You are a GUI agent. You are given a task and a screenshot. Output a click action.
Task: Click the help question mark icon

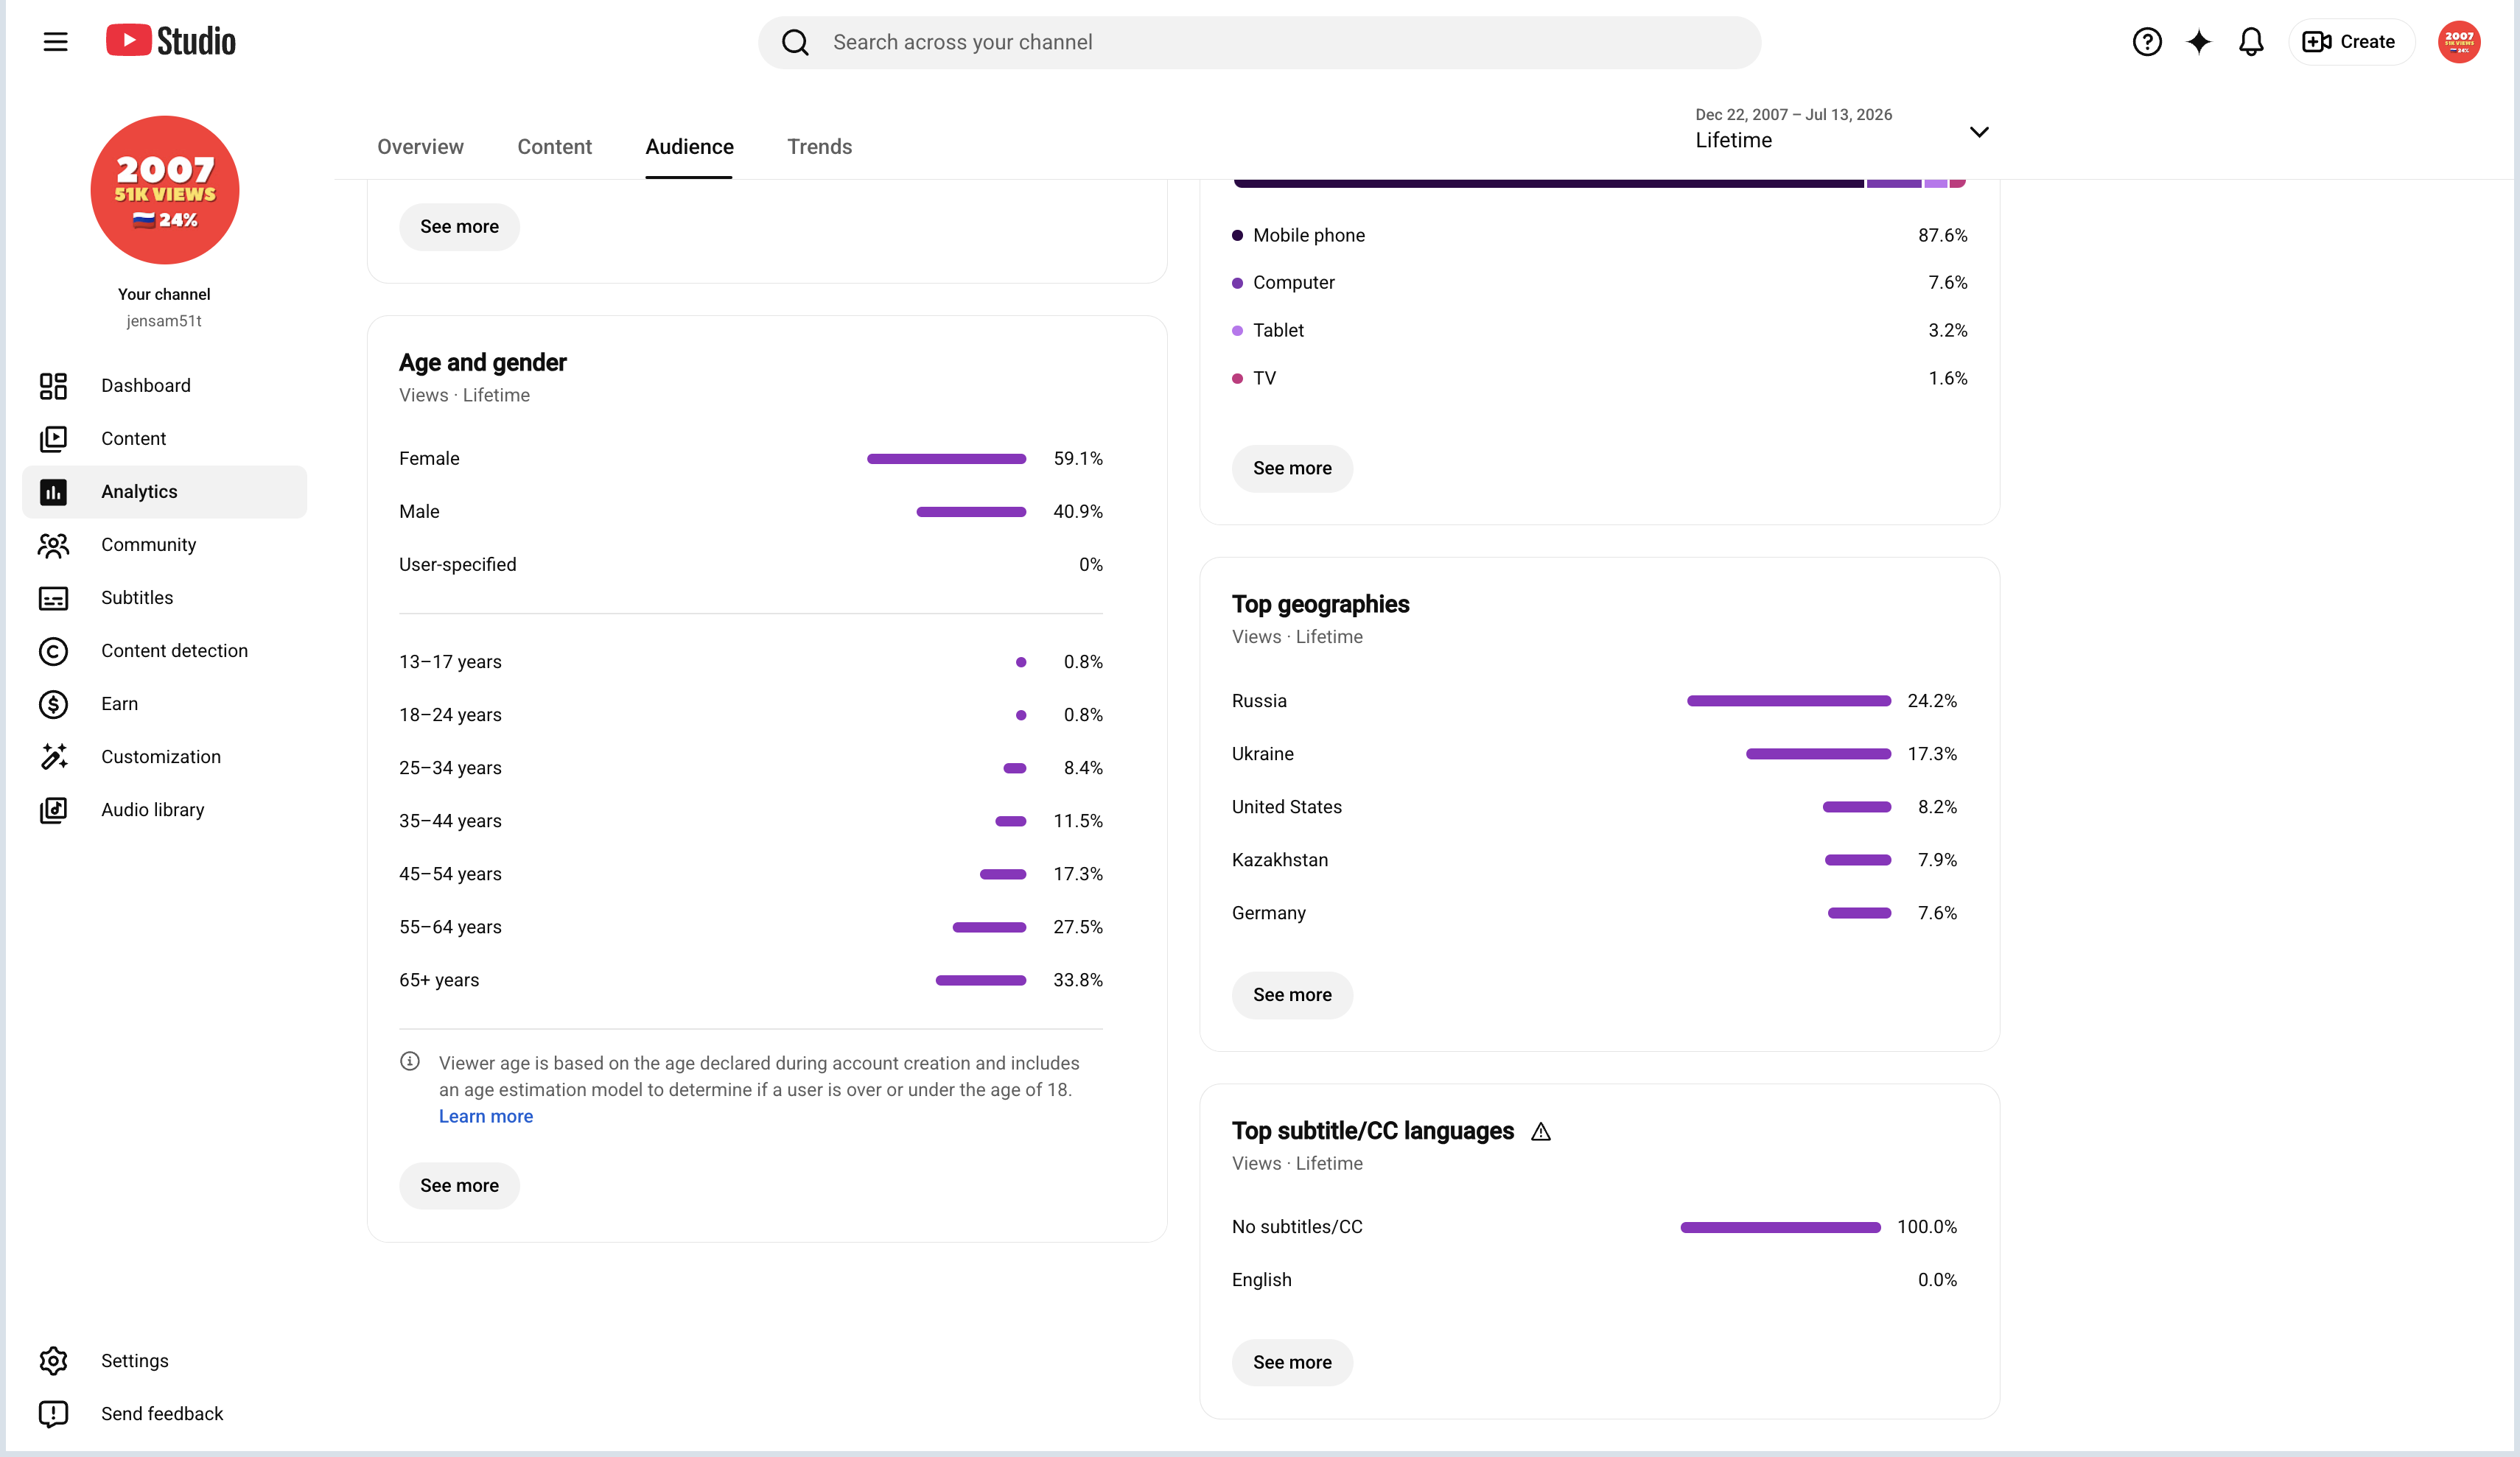(x=2146, y=42)
